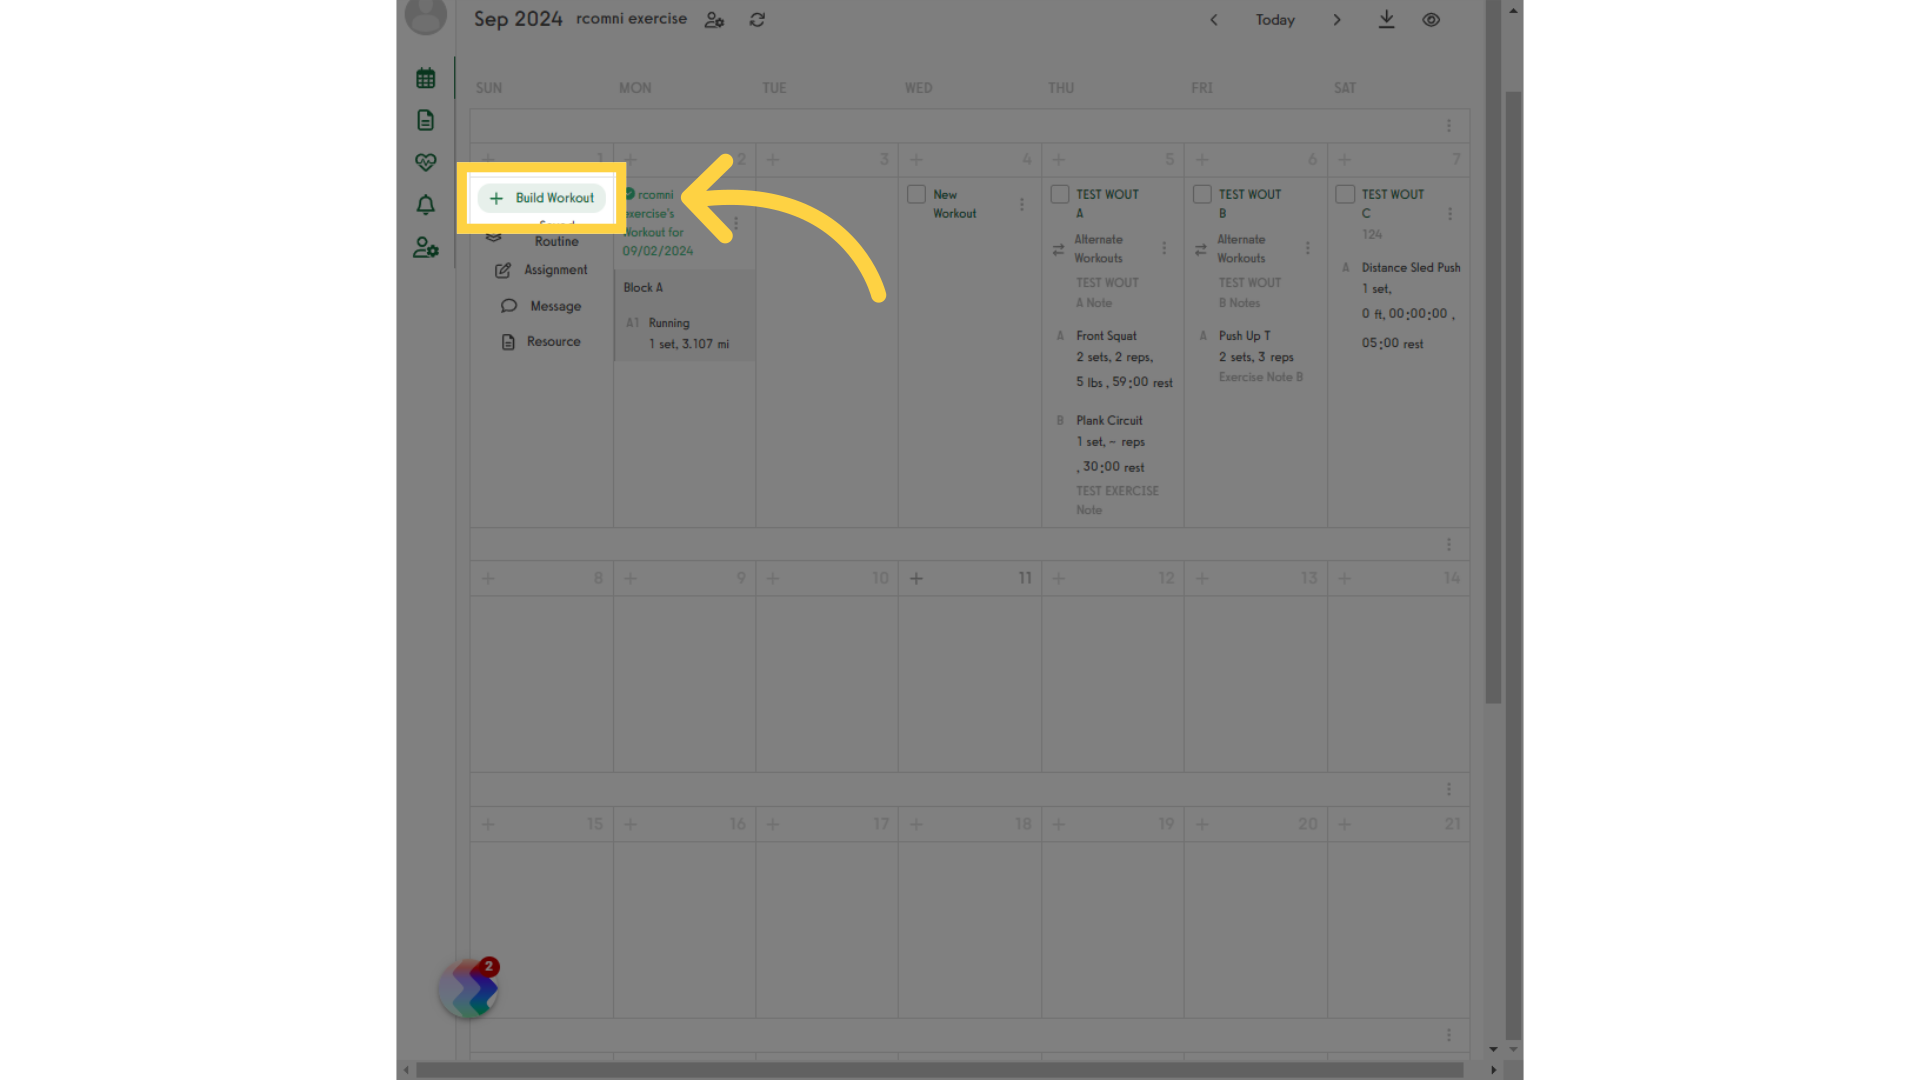Click Today navigation button
Image resolution: width=1920 pixels, height=1080 pixels.
click(1273, 20)
